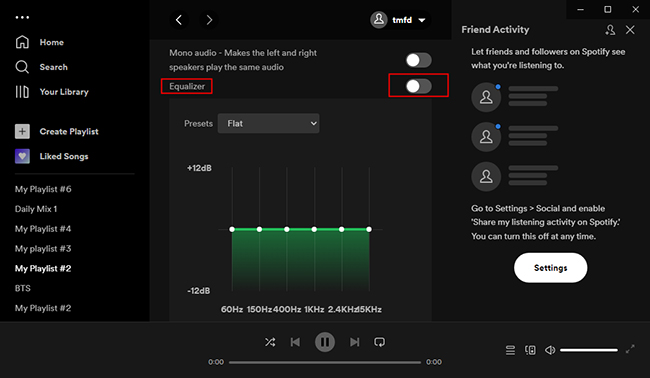Open the three-dot app menu
The width and height of the screenshot is (650, 378).
[22, 17]
